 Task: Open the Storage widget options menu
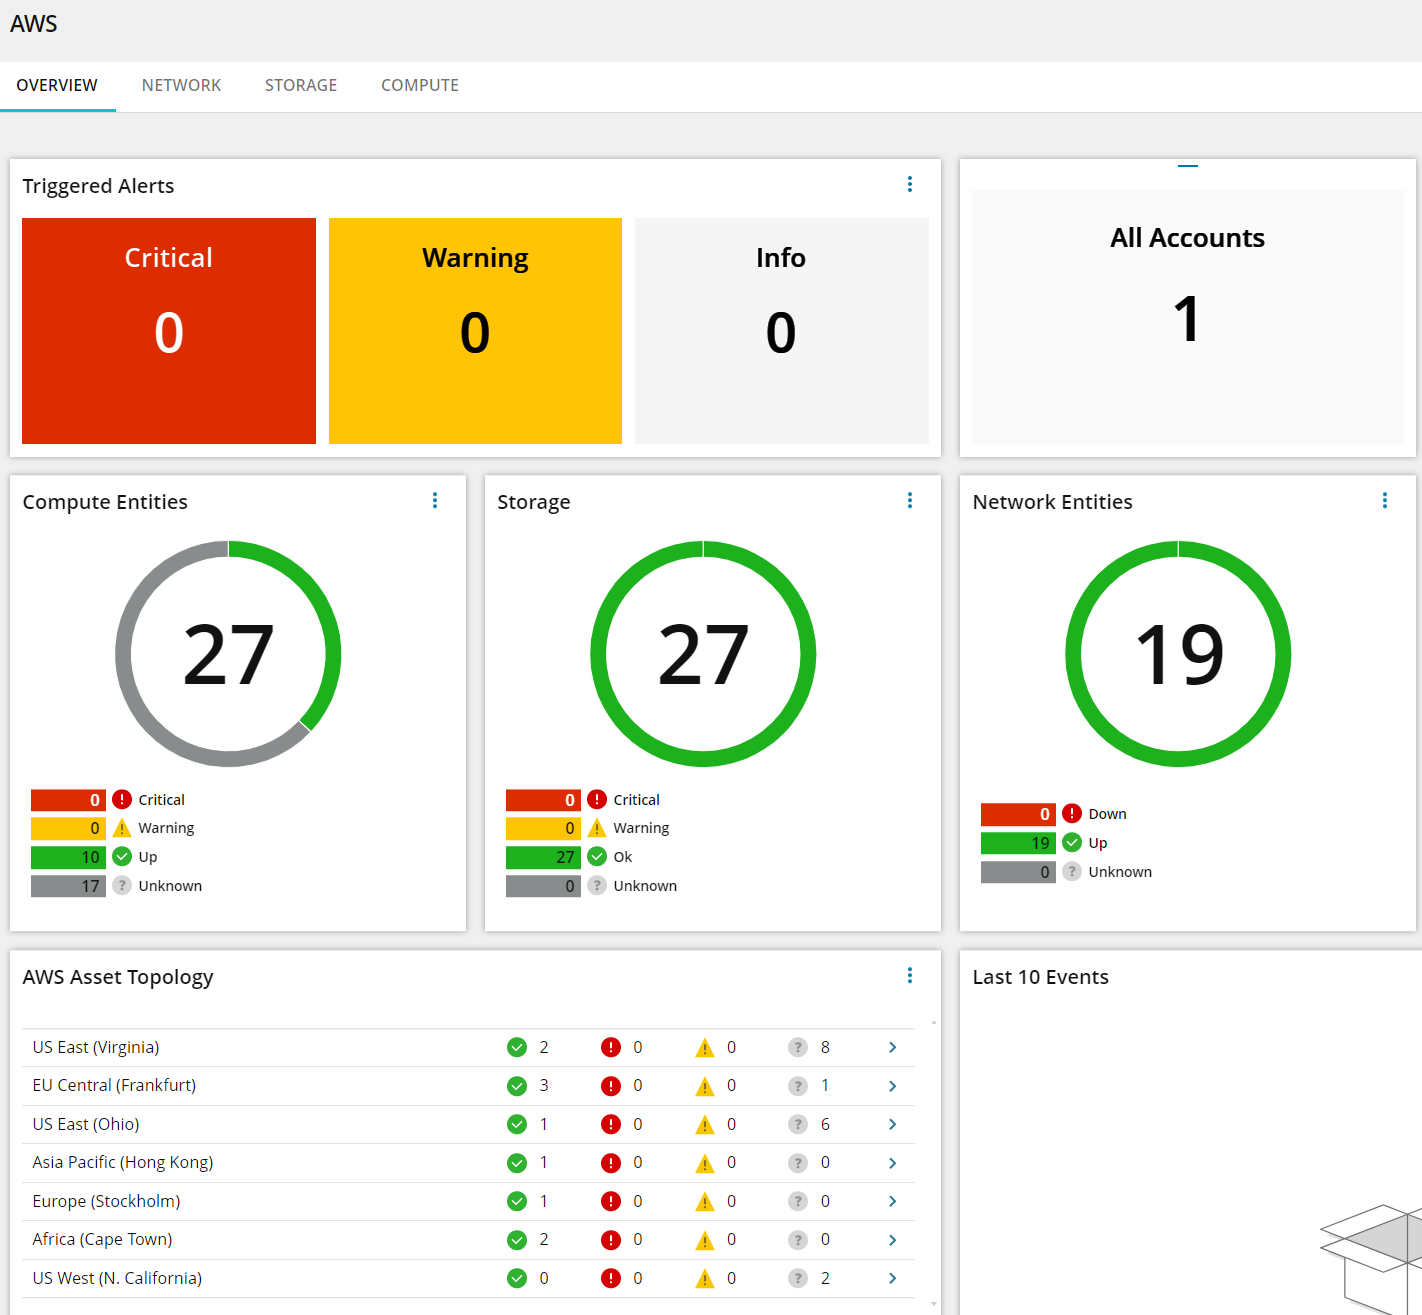(x=910, y=500)
